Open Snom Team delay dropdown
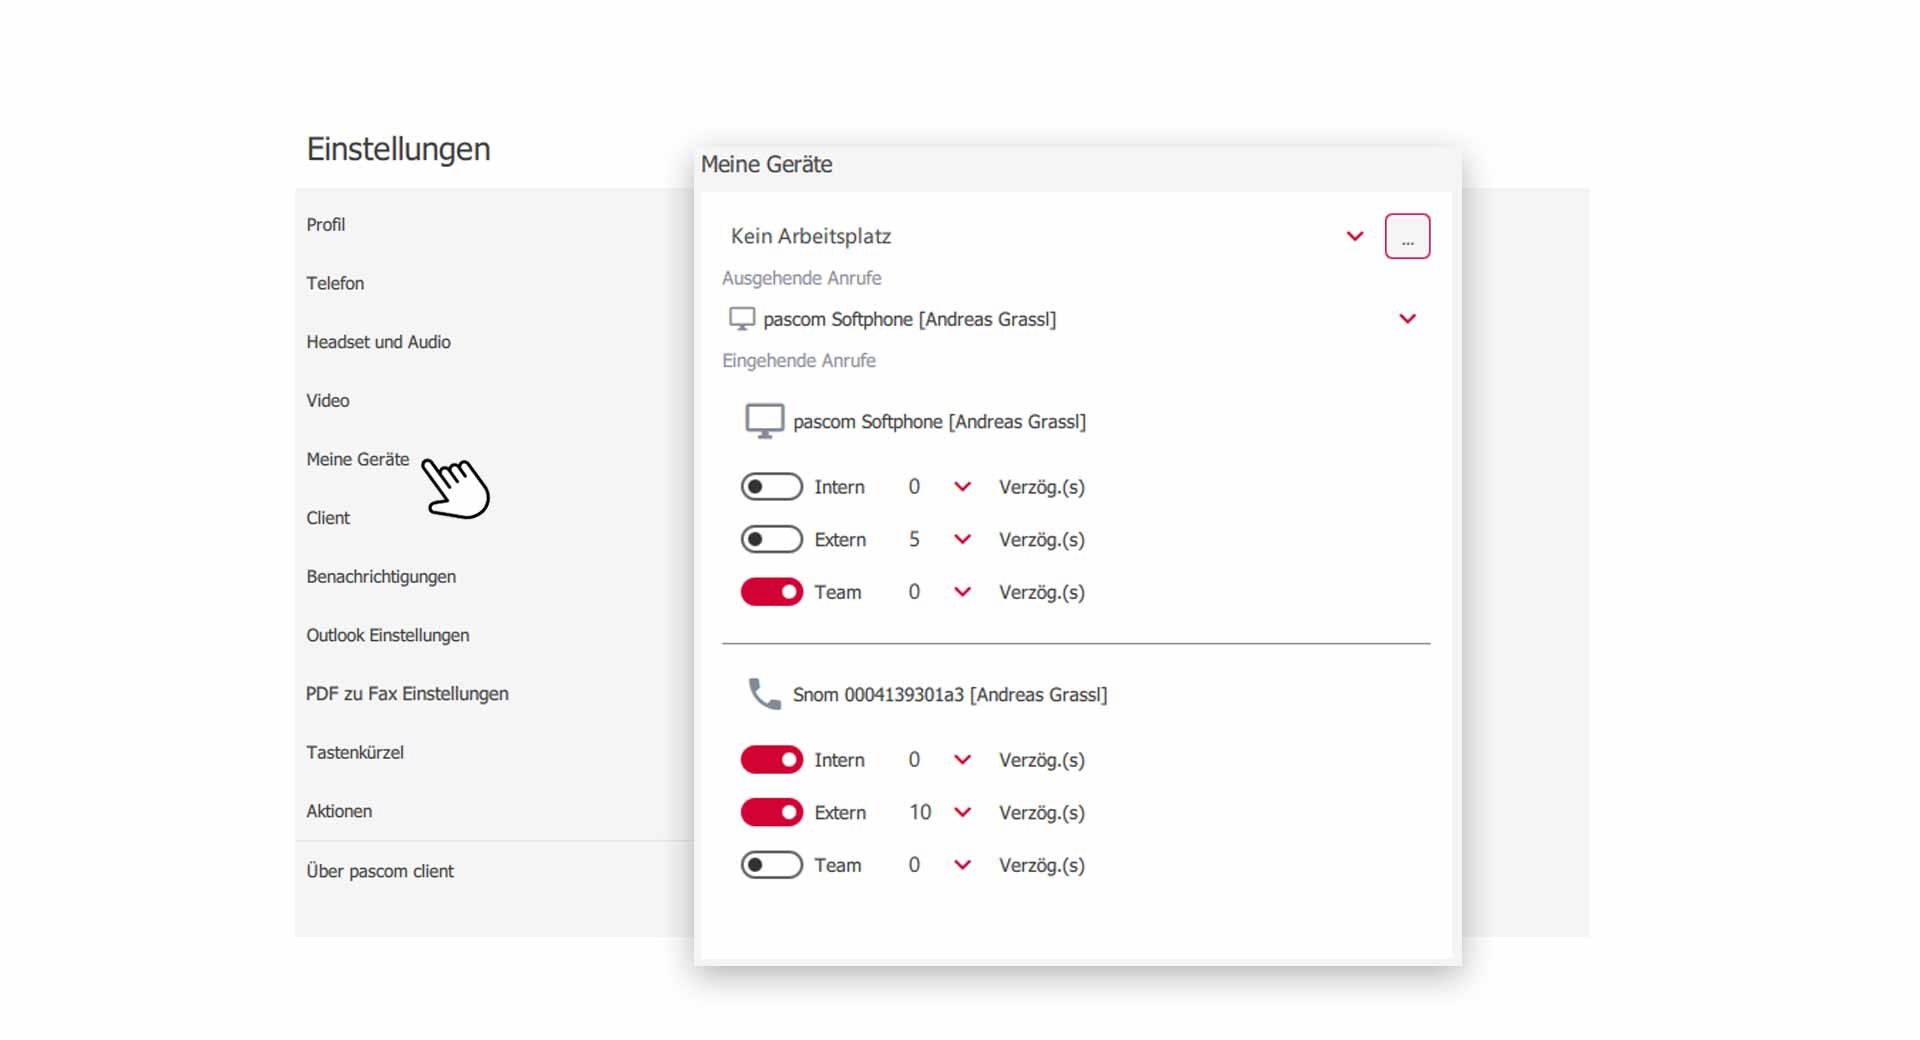 (x=962, y=865)
